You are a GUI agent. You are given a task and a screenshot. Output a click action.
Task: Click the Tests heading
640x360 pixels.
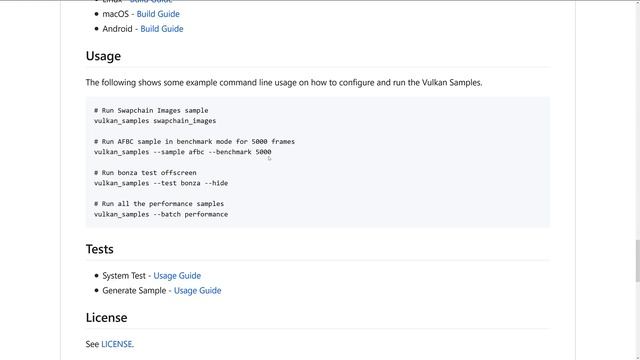click(x=100, y=249)
